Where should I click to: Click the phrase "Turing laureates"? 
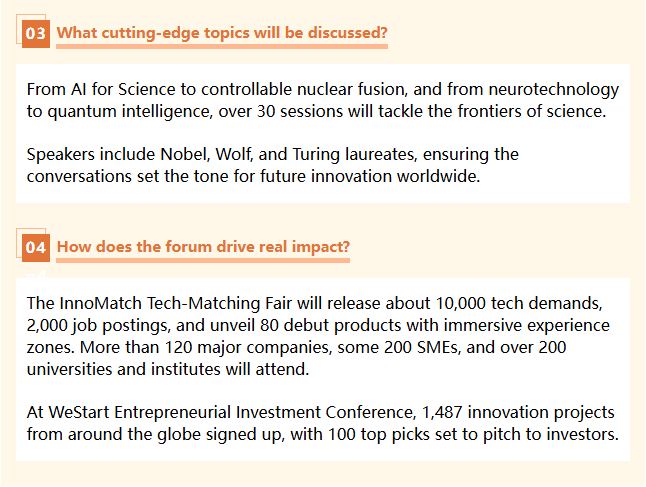point(353,155)
